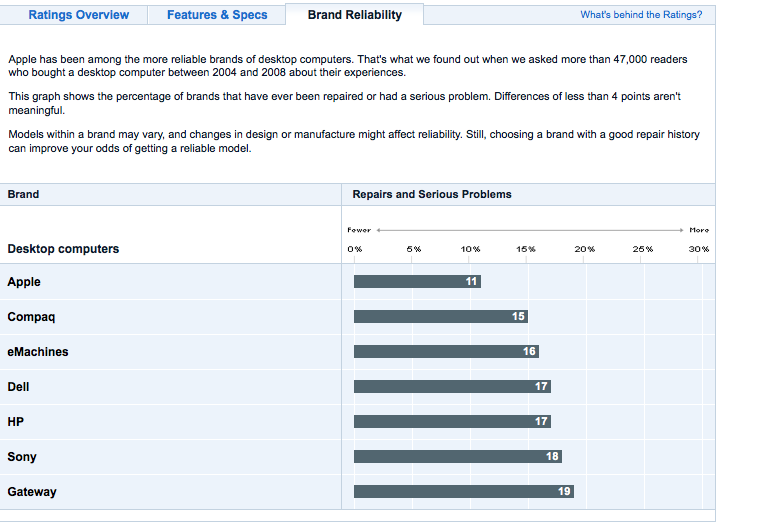Click the 20% axis label
762x528 pixels.
point(585,249)
